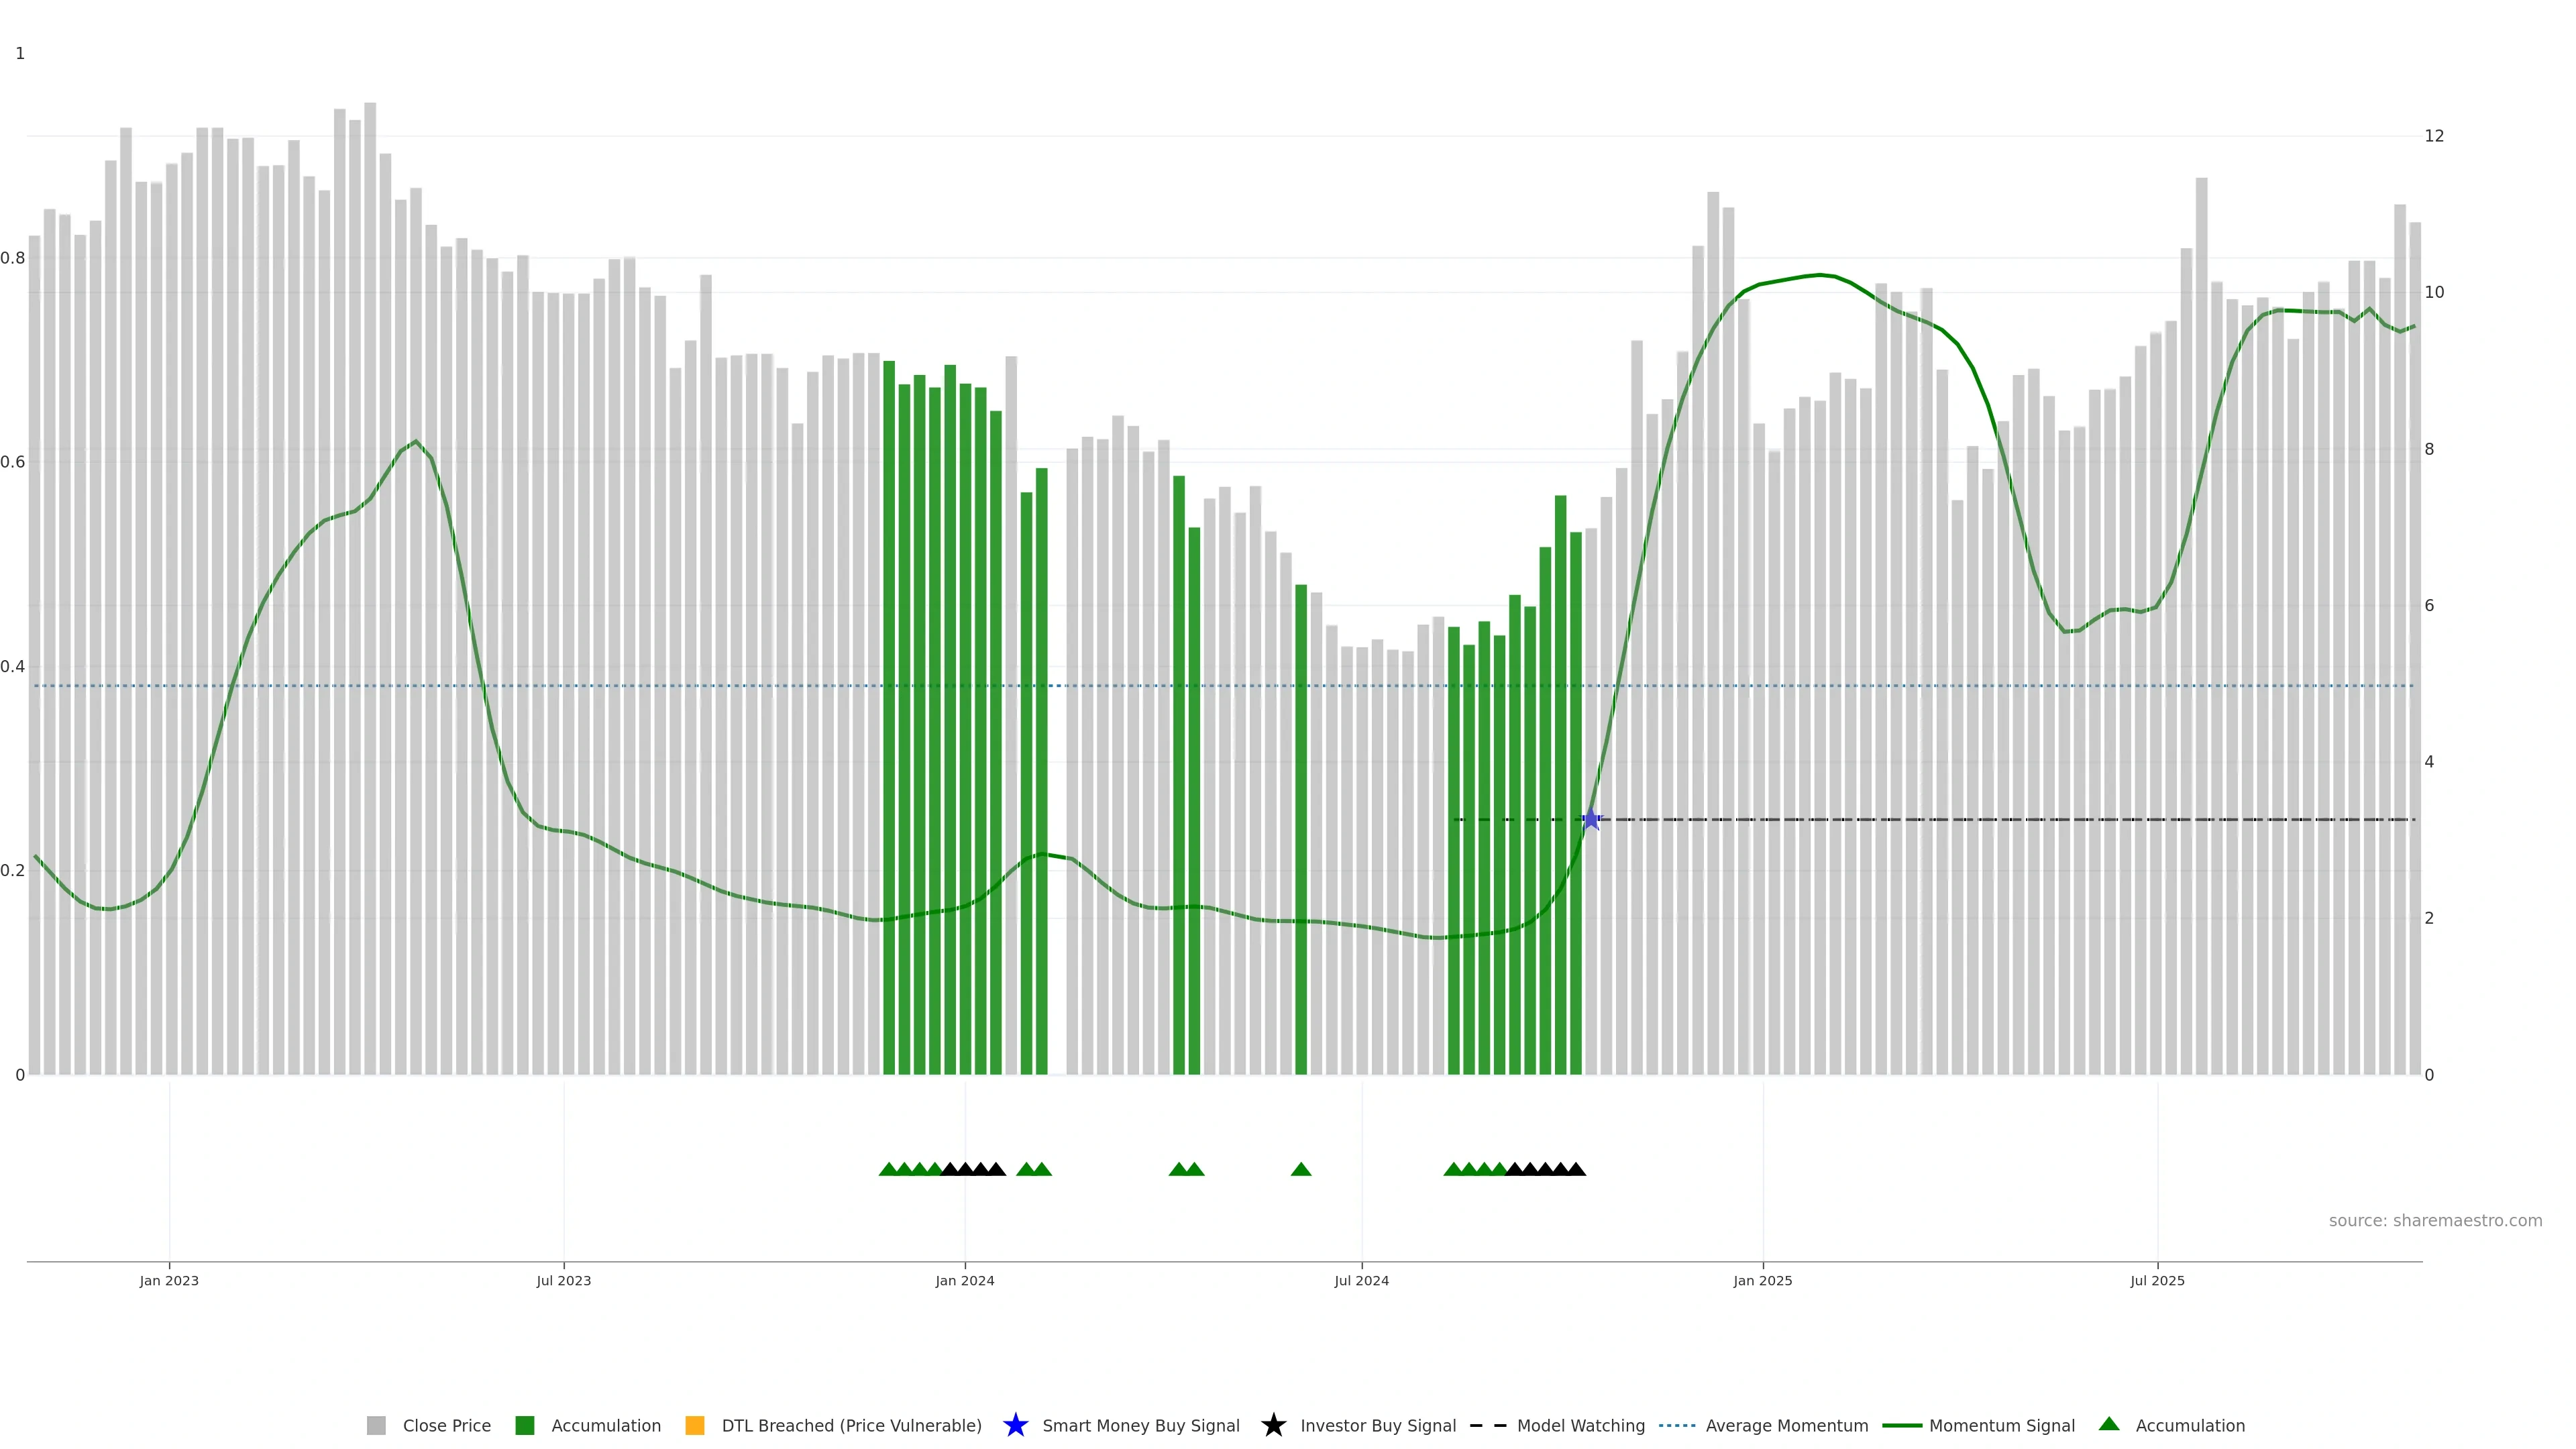The height and width of the screenshot is (1449, 2576).
Task: Toggle Close Price gray legend swatch
Action: (376, 1426)
